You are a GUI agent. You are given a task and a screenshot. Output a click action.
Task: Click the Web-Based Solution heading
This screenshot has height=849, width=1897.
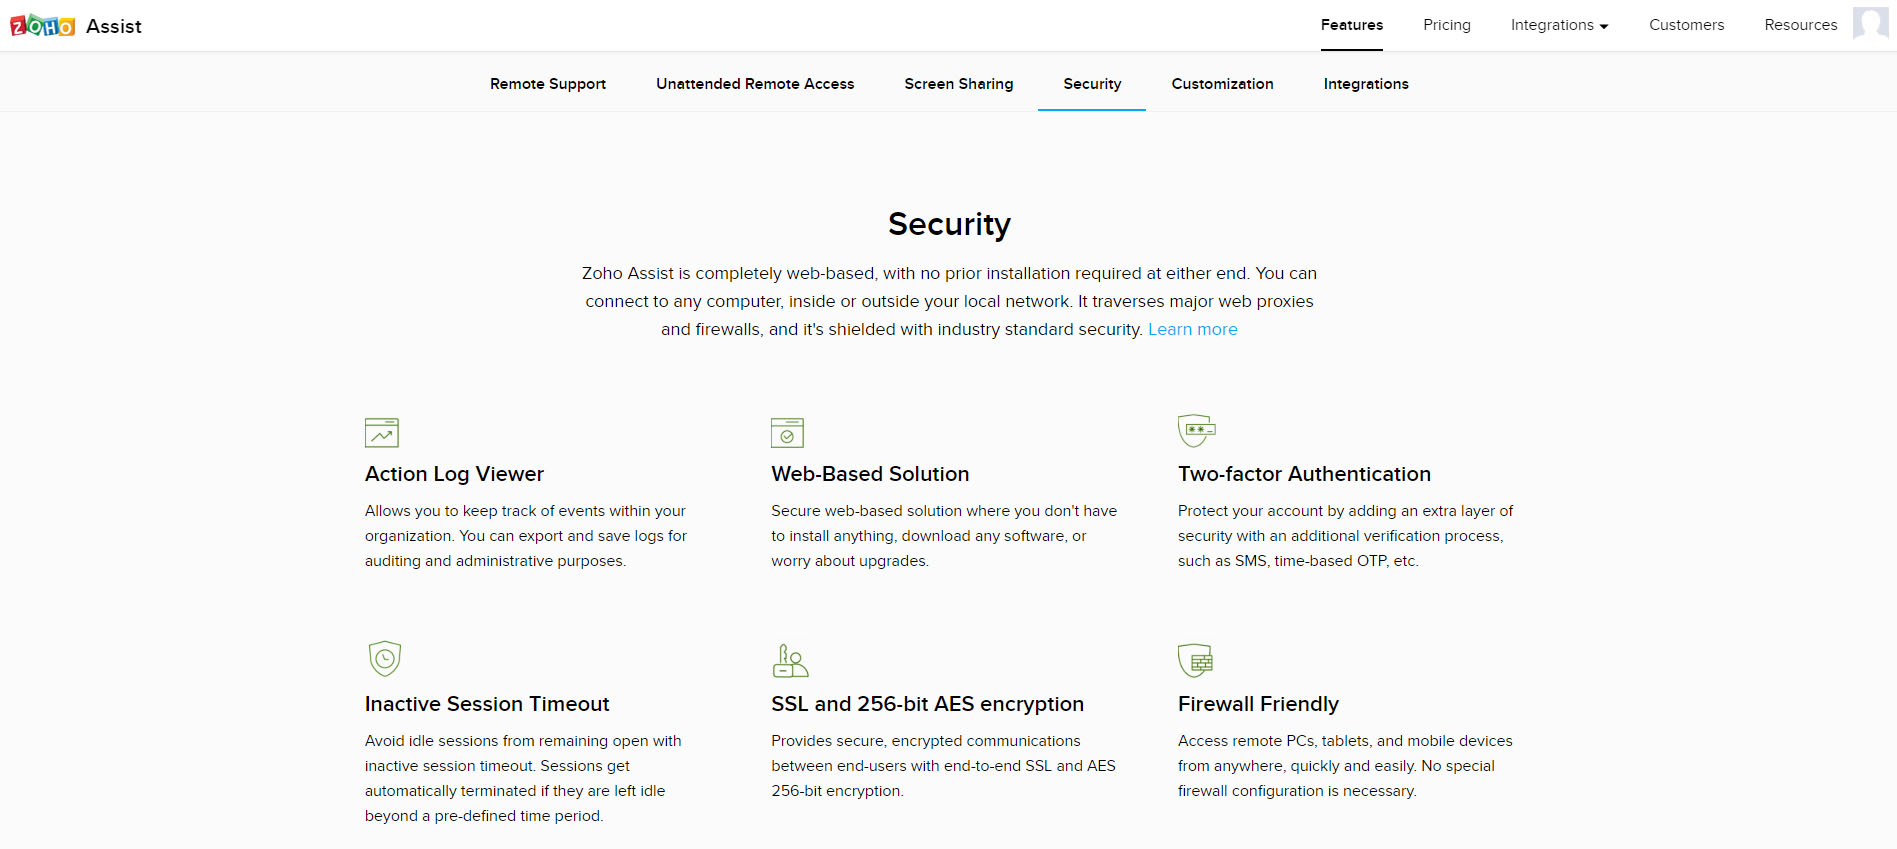(x=870, y=474)
